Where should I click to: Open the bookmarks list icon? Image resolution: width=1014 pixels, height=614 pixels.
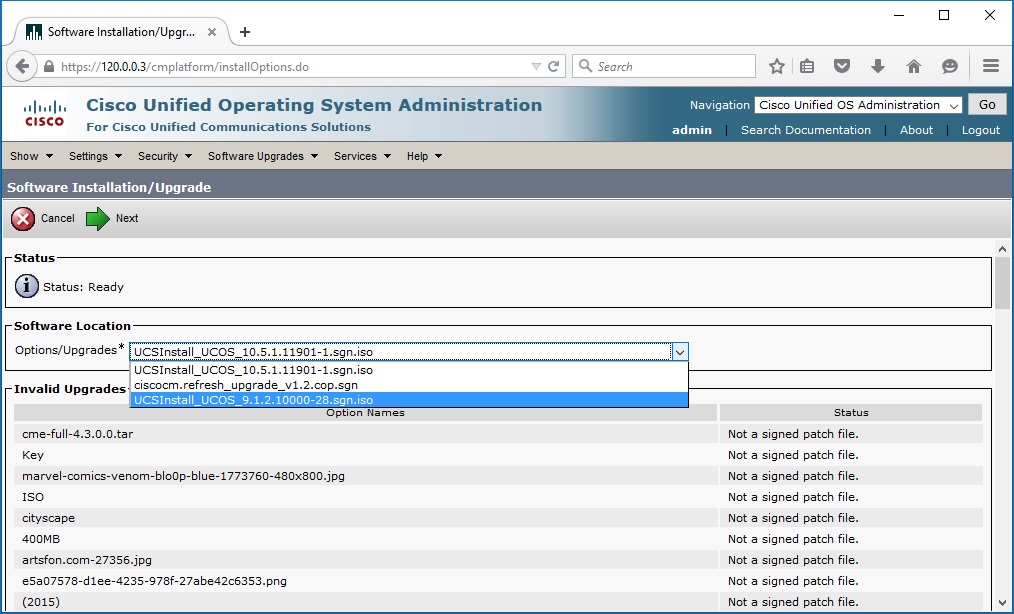(807, 67)
